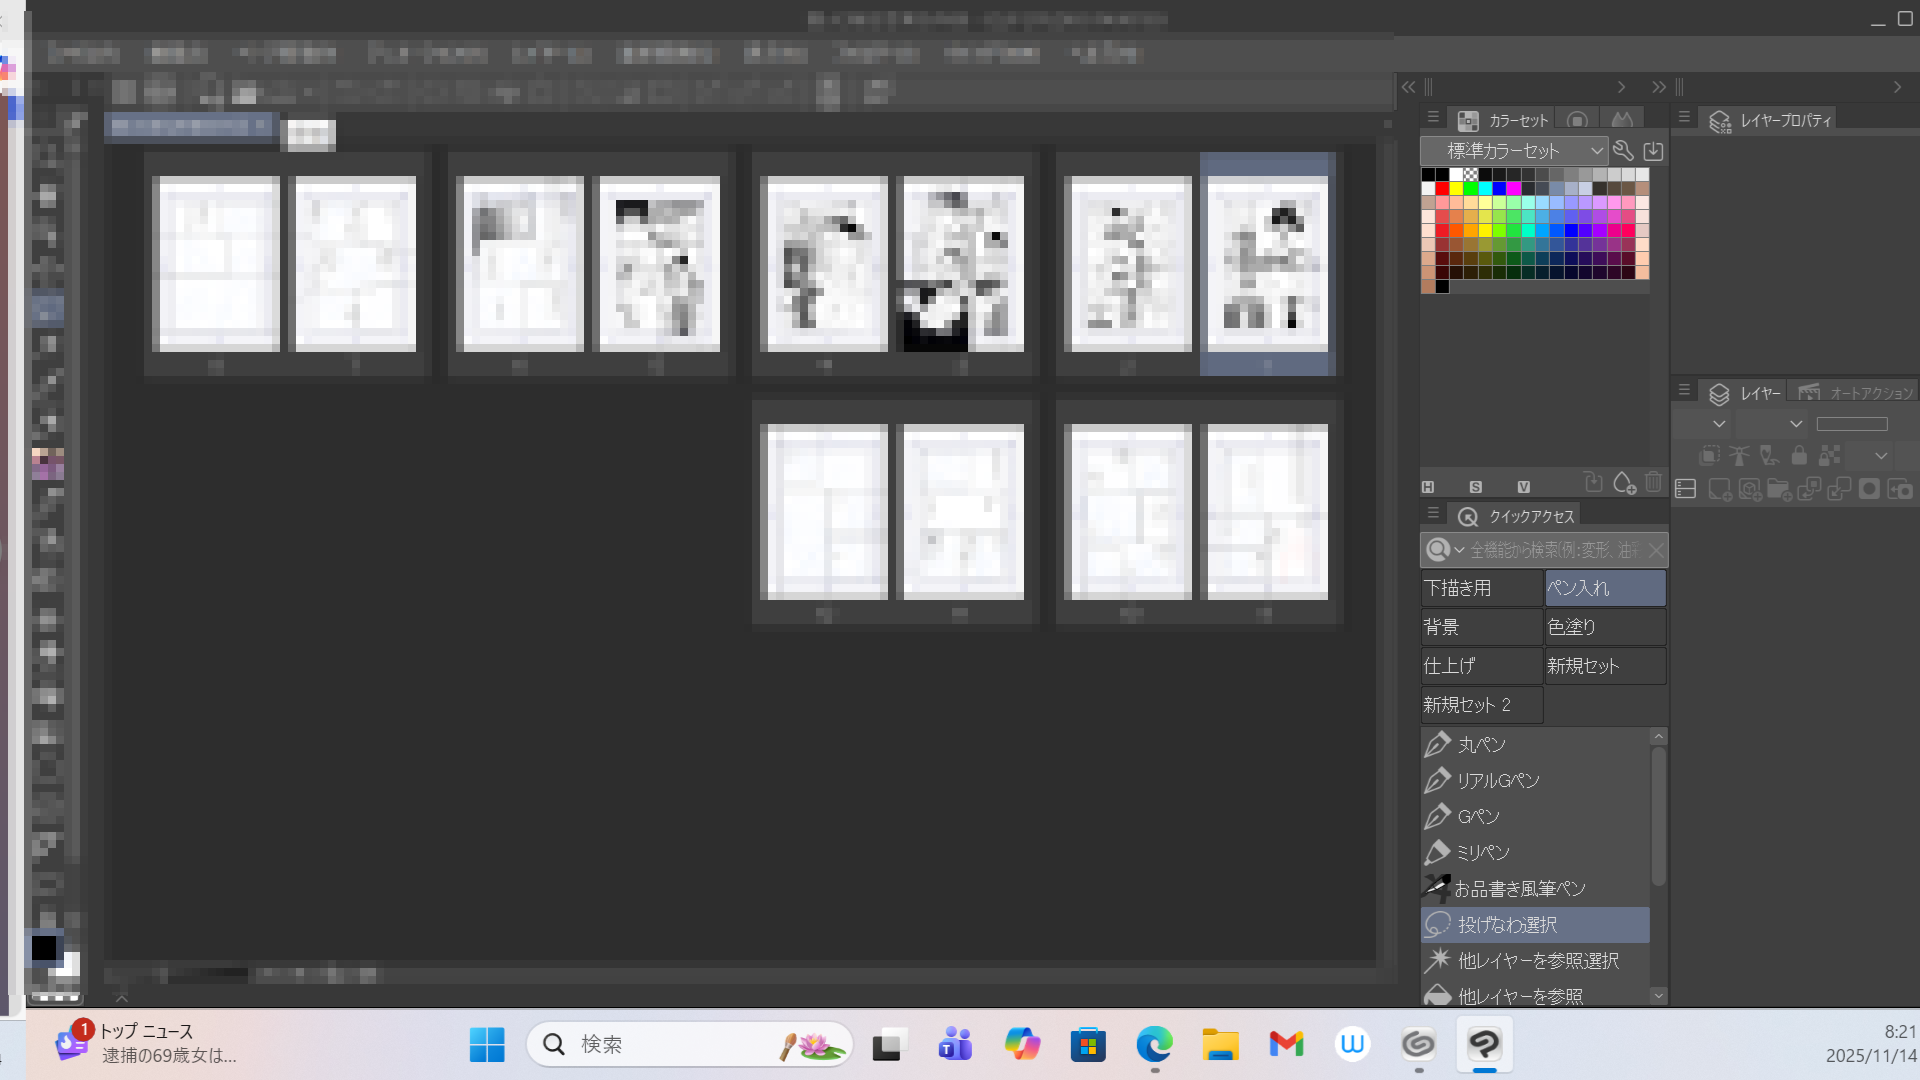
Task: Open Microsoft Edge from the taskbar
Action: tap(1154, 1045)
